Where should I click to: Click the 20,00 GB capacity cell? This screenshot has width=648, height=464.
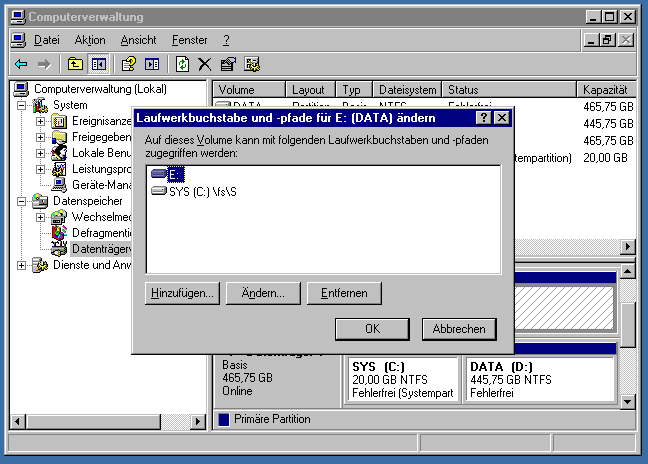coord(605,158)
